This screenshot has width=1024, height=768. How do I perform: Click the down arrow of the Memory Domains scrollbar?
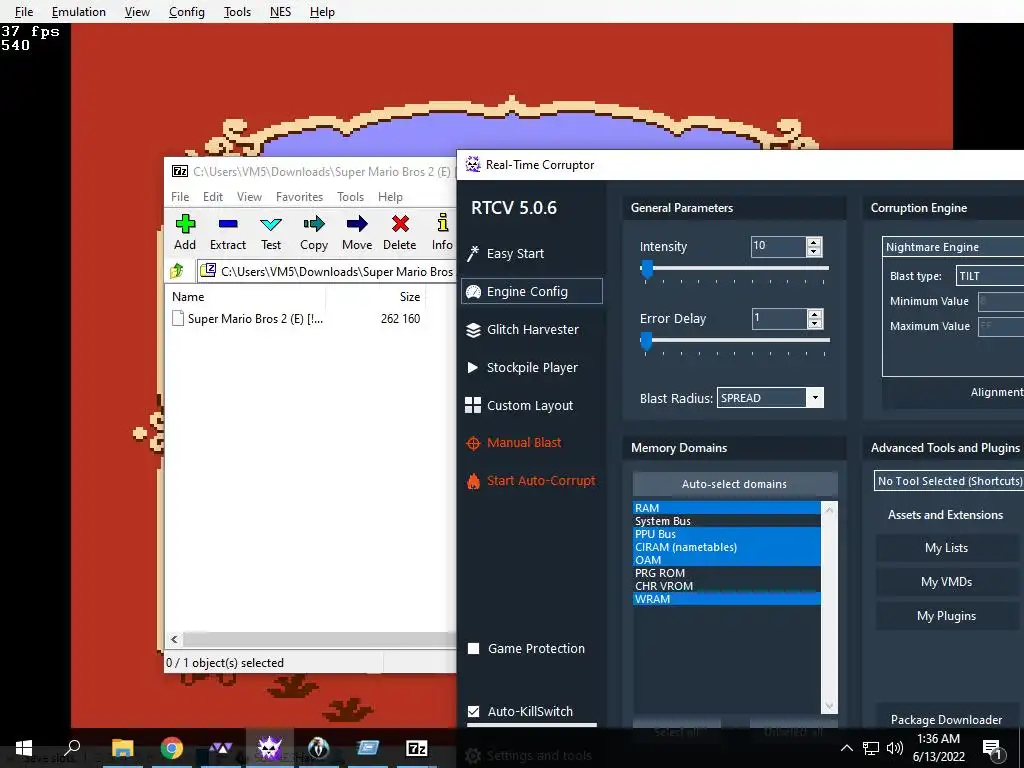click(829, 706)
